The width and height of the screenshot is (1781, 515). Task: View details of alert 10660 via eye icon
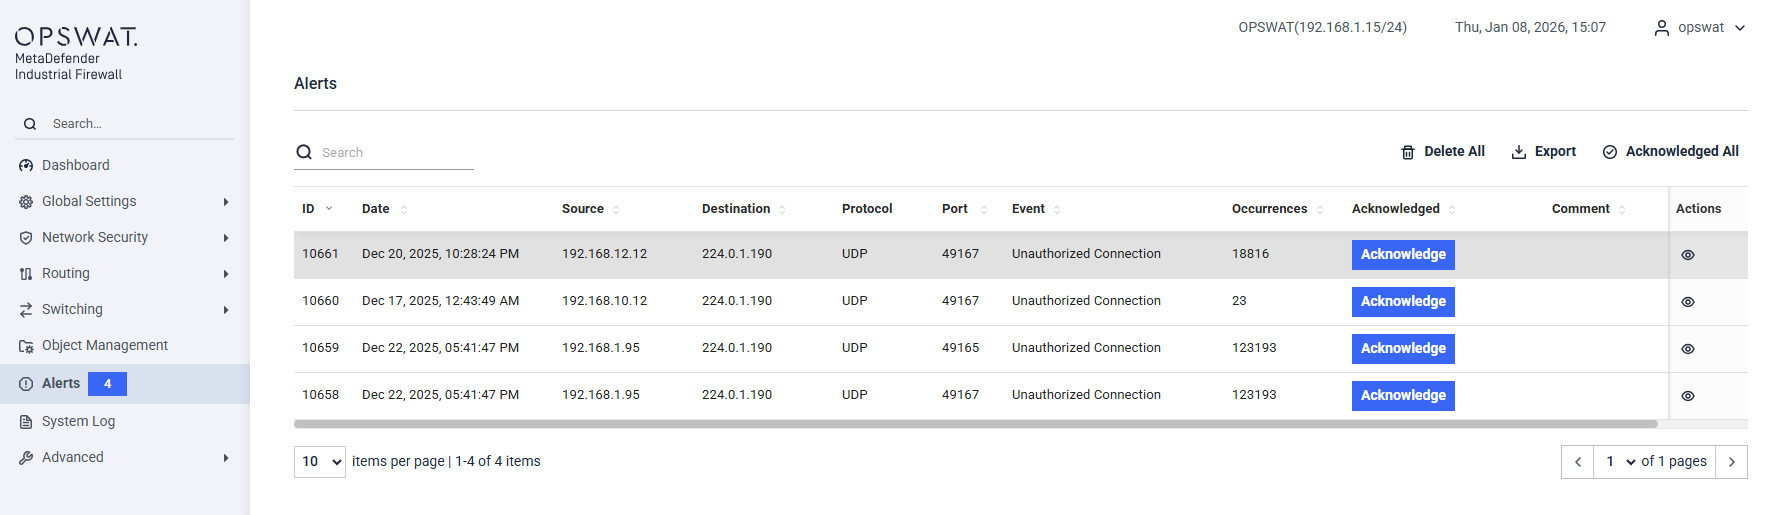tap(1688, 302)
